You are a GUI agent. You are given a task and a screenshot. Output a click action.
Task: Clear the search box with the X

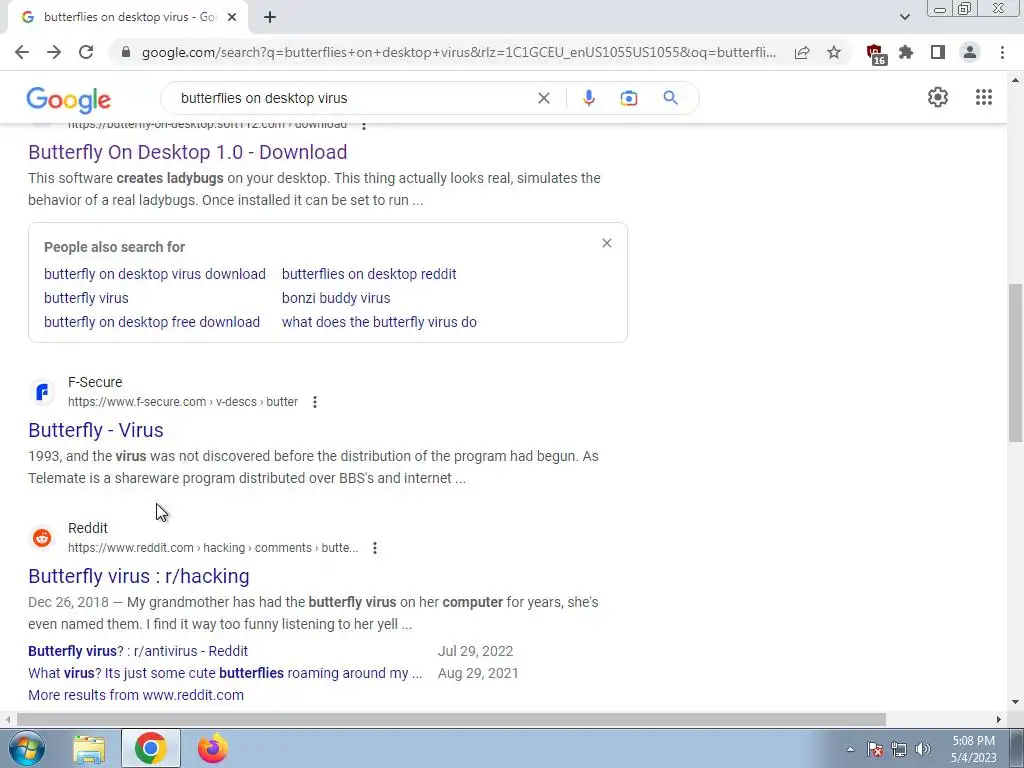(543, 98)
